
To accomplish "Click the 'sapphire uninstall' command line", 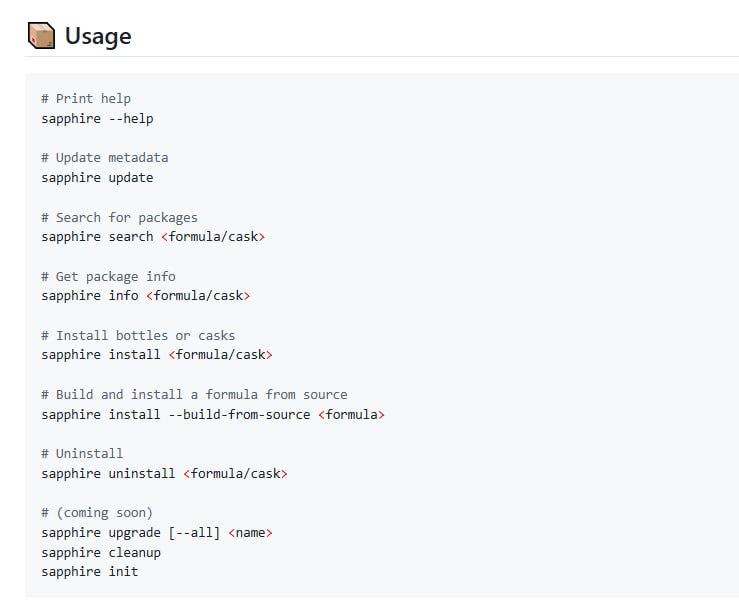I will (x=164, y=473).
